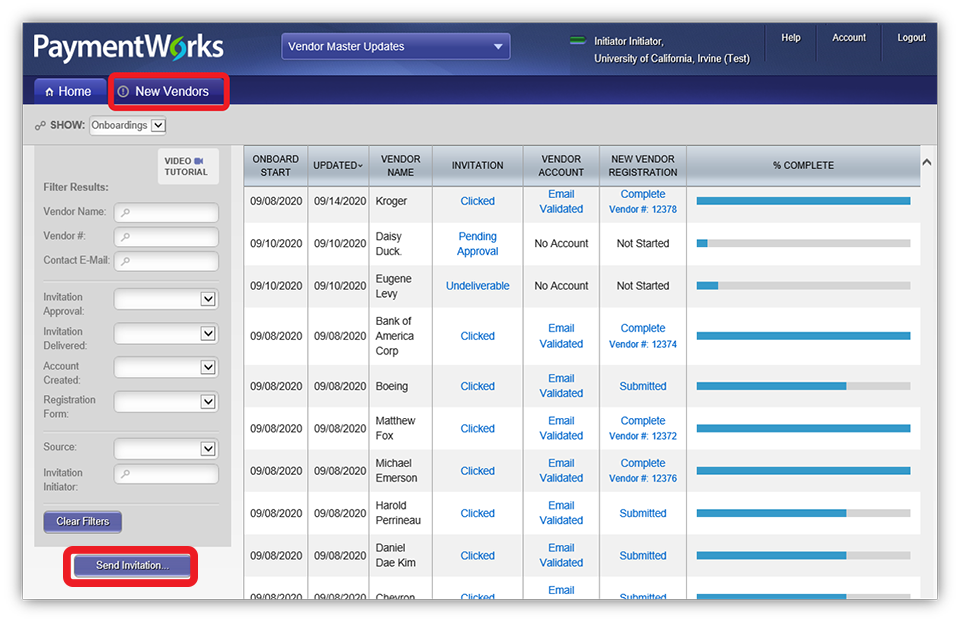The image size is (960, 622).
Task: Open the Vendor Master Updates dropdown
Action: (x=396, y=47)
